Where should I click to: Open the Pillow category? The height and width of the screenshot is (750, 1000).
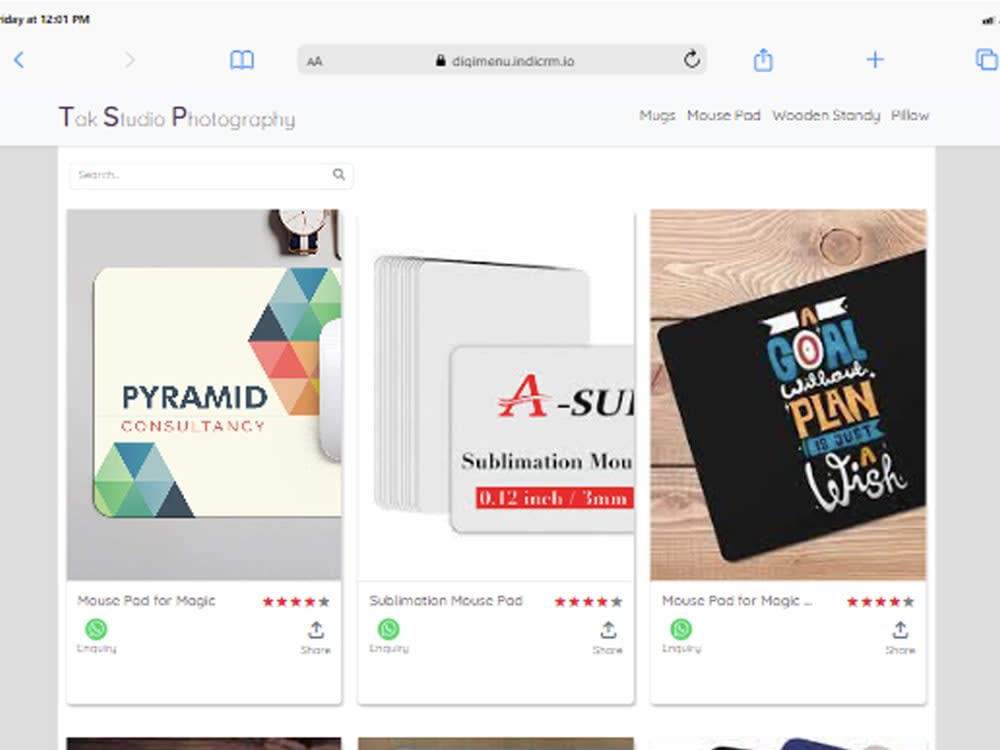(910, 115)
